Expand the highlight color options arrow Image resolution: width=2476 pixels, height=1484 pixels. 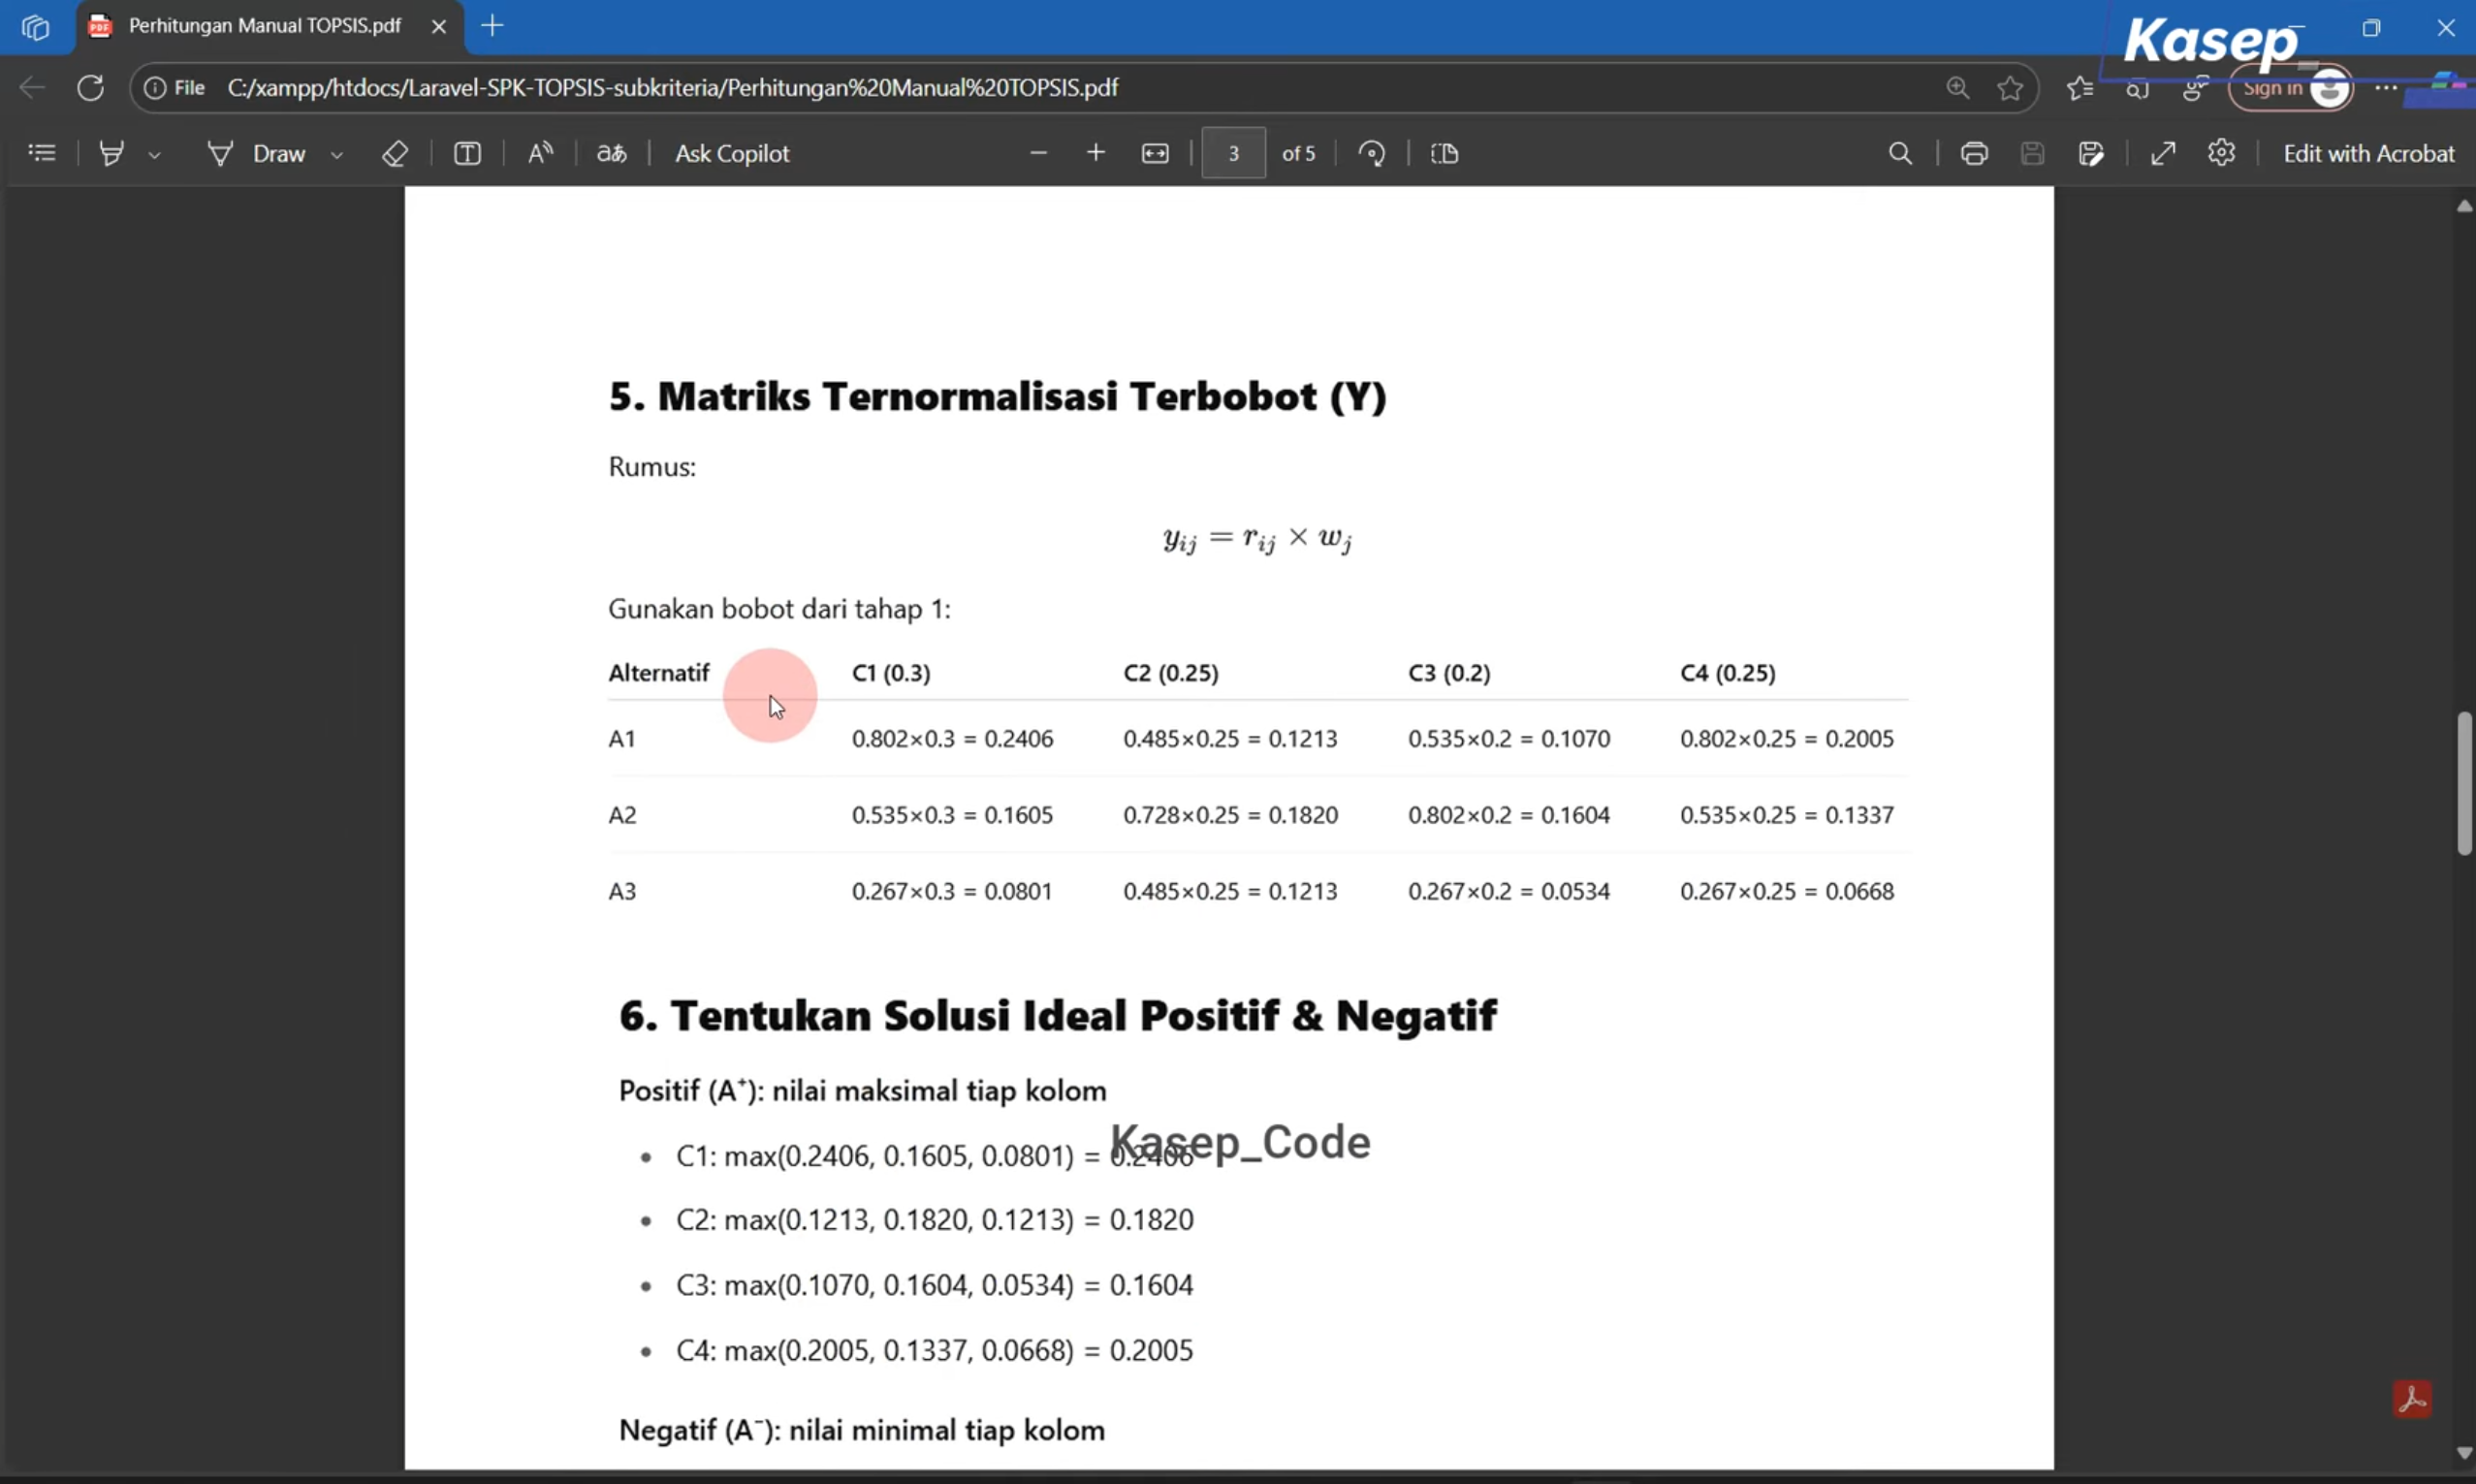tap(154, 154)
